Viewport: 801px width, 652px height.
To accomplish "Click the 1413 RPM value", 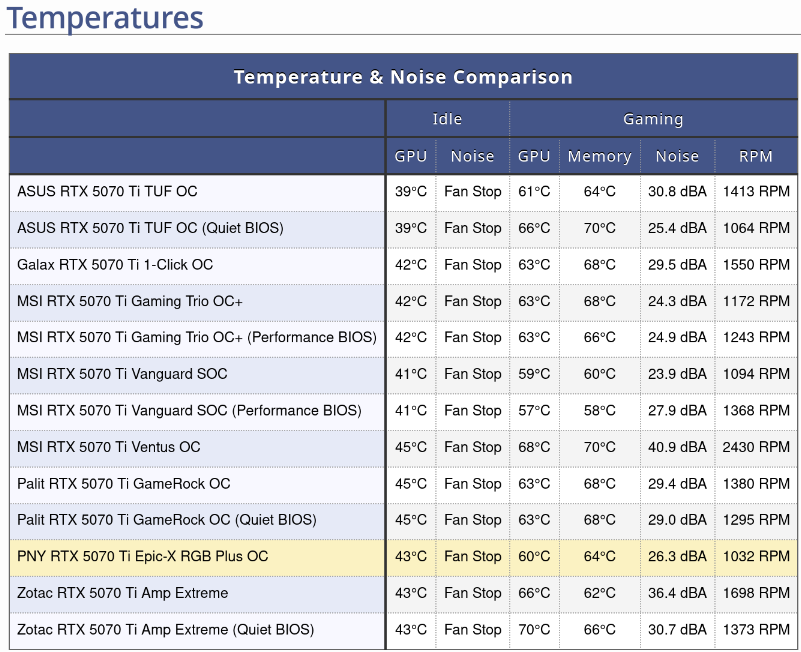I will [756, 192].
